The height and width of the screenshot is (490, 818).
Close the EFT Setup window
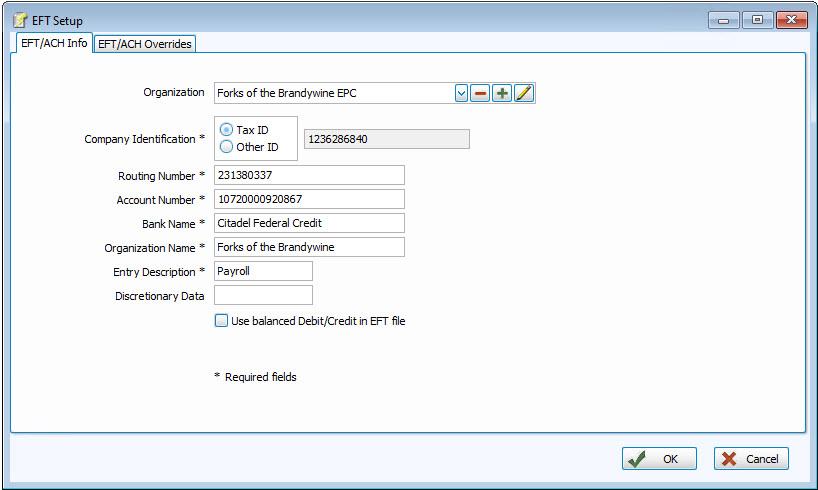point(791,20)
